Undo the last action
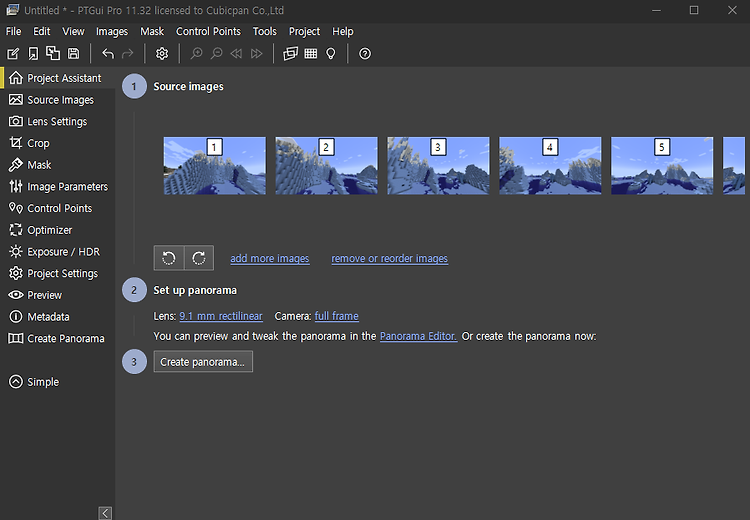Image resolution: width=750 pixels, height=520 pixels. pyautogui.click(x=108, y=54)
